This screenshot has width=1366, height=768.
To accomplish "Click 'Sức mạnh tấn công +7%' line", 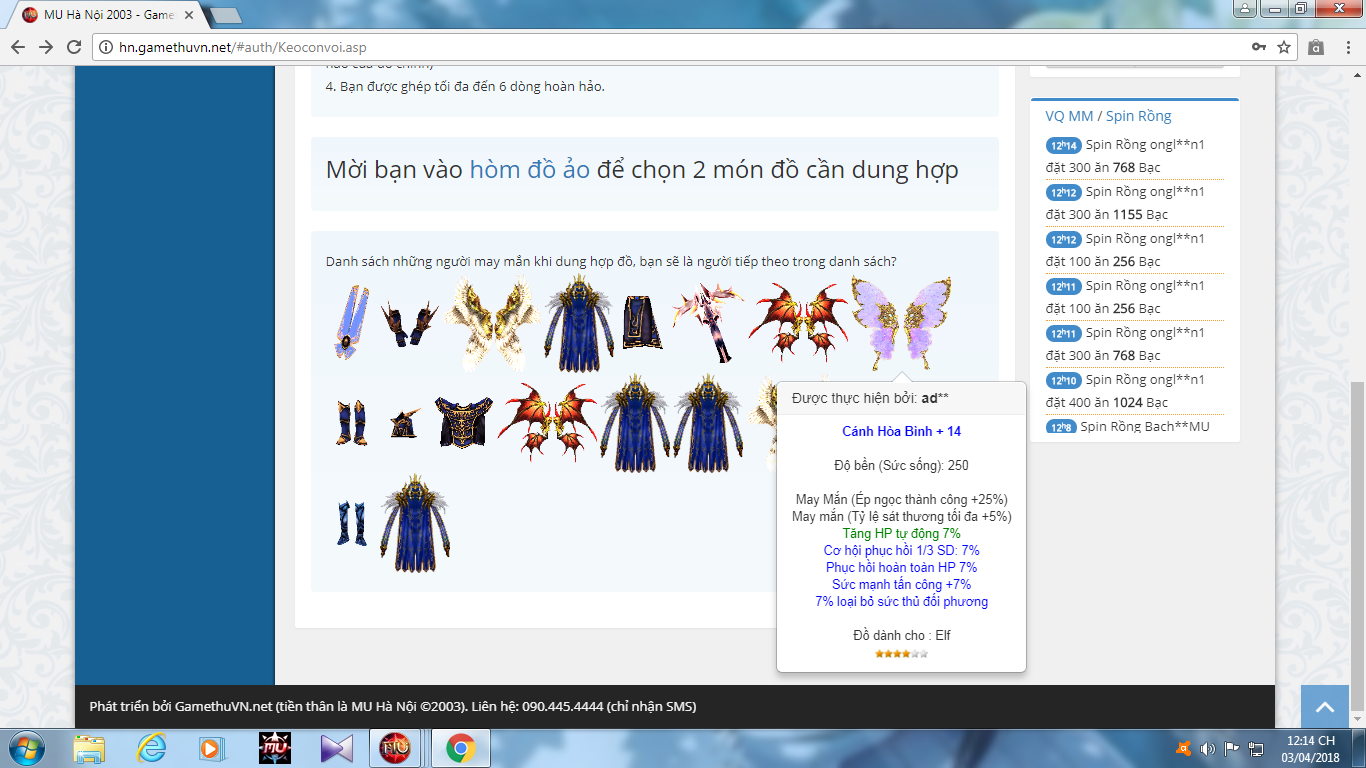I will 901,585.
